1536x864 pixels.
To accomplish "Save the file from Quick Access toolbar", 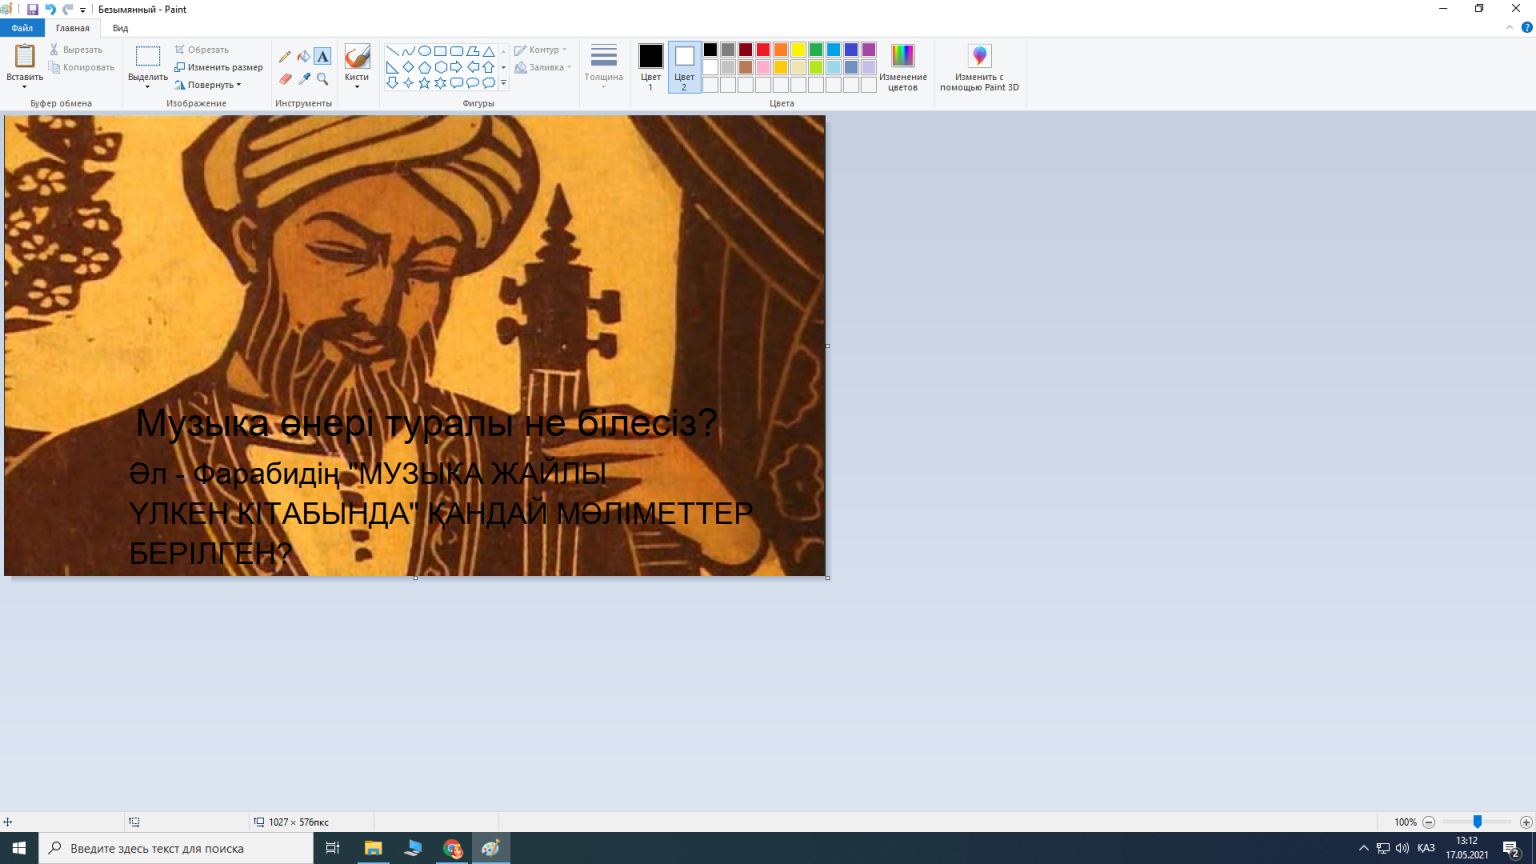I will tap(32, 9).
